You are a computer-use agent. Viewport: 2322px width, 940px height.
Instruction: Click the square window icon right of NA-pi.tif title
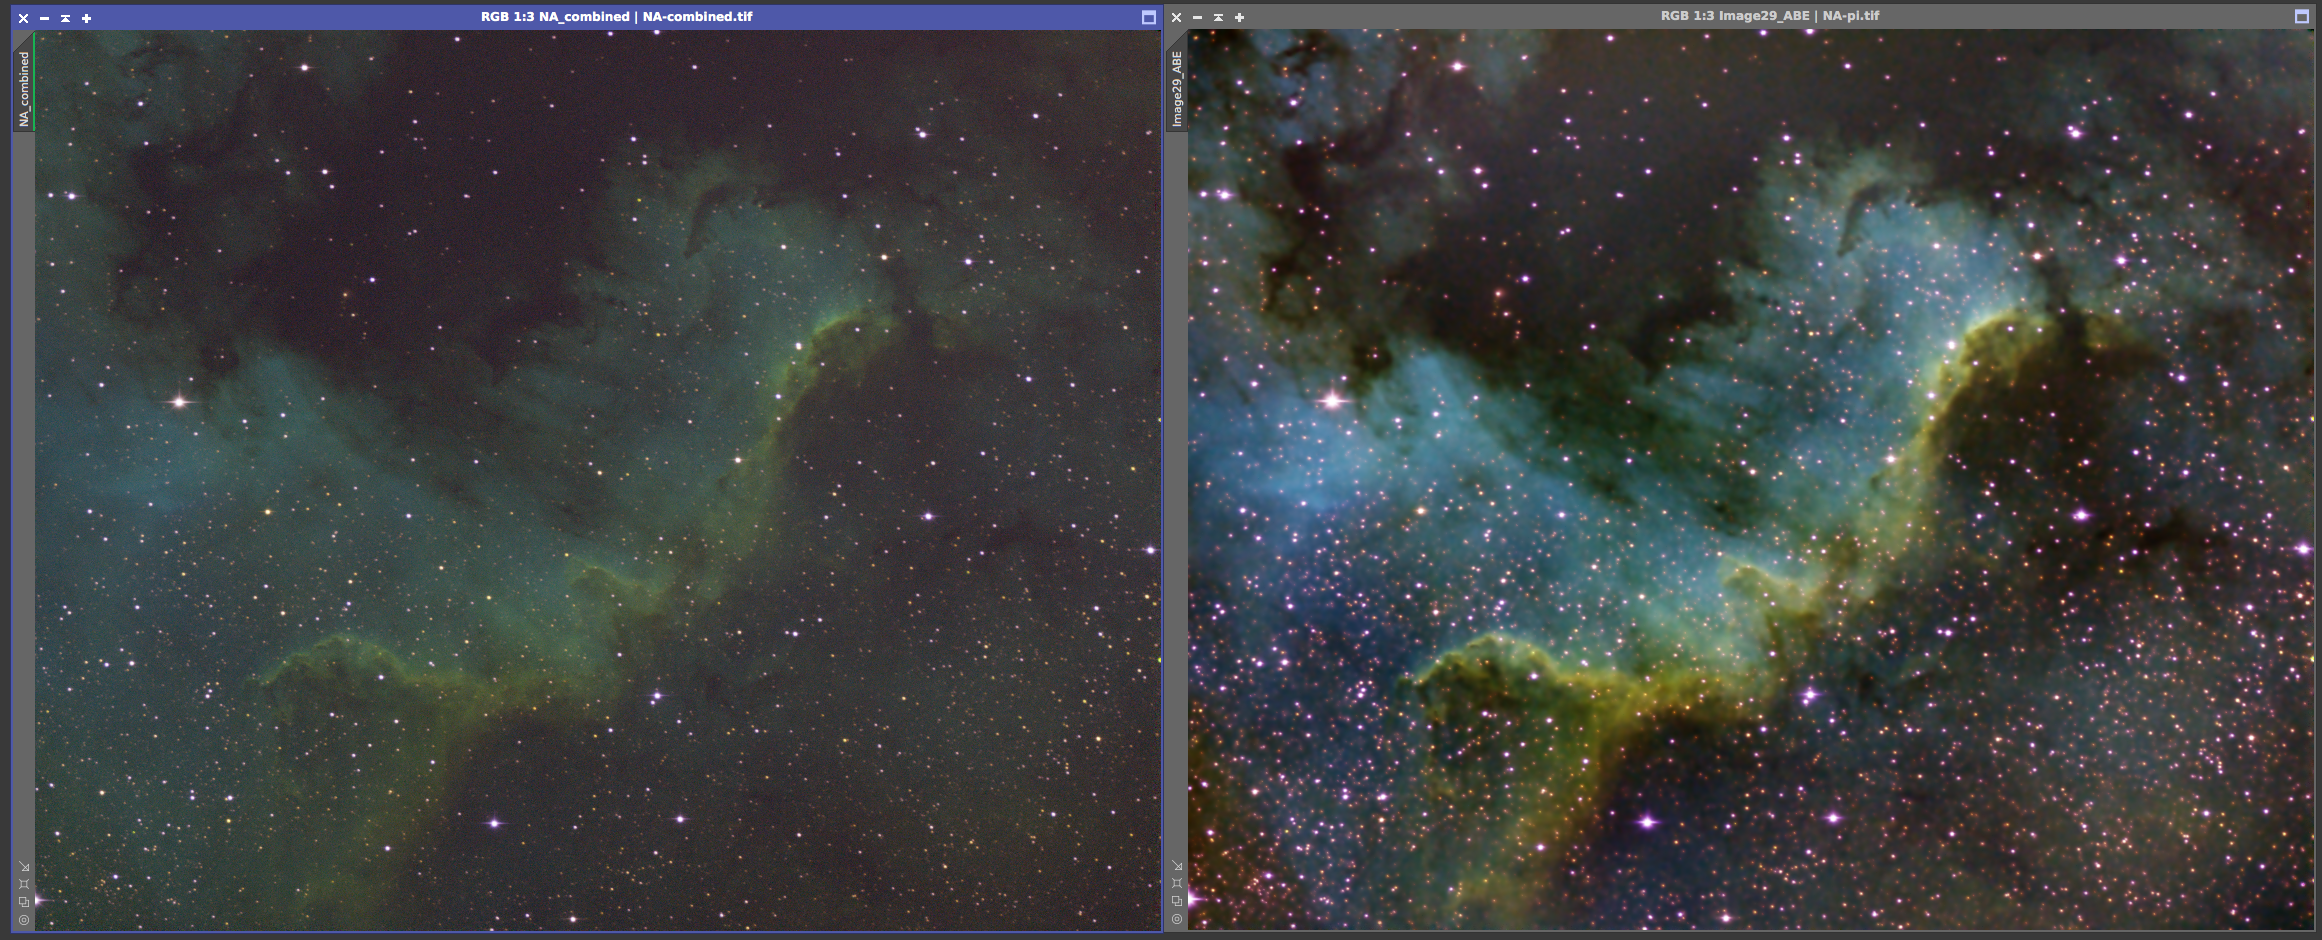pos(2301,16)
